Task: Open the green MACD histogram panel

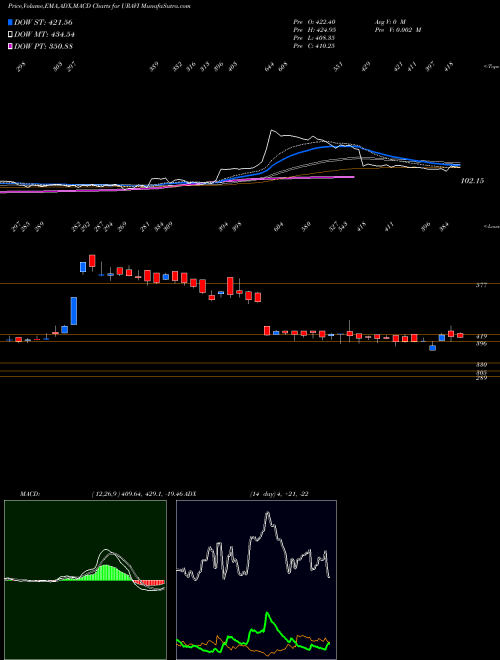Action: (85, 580)
